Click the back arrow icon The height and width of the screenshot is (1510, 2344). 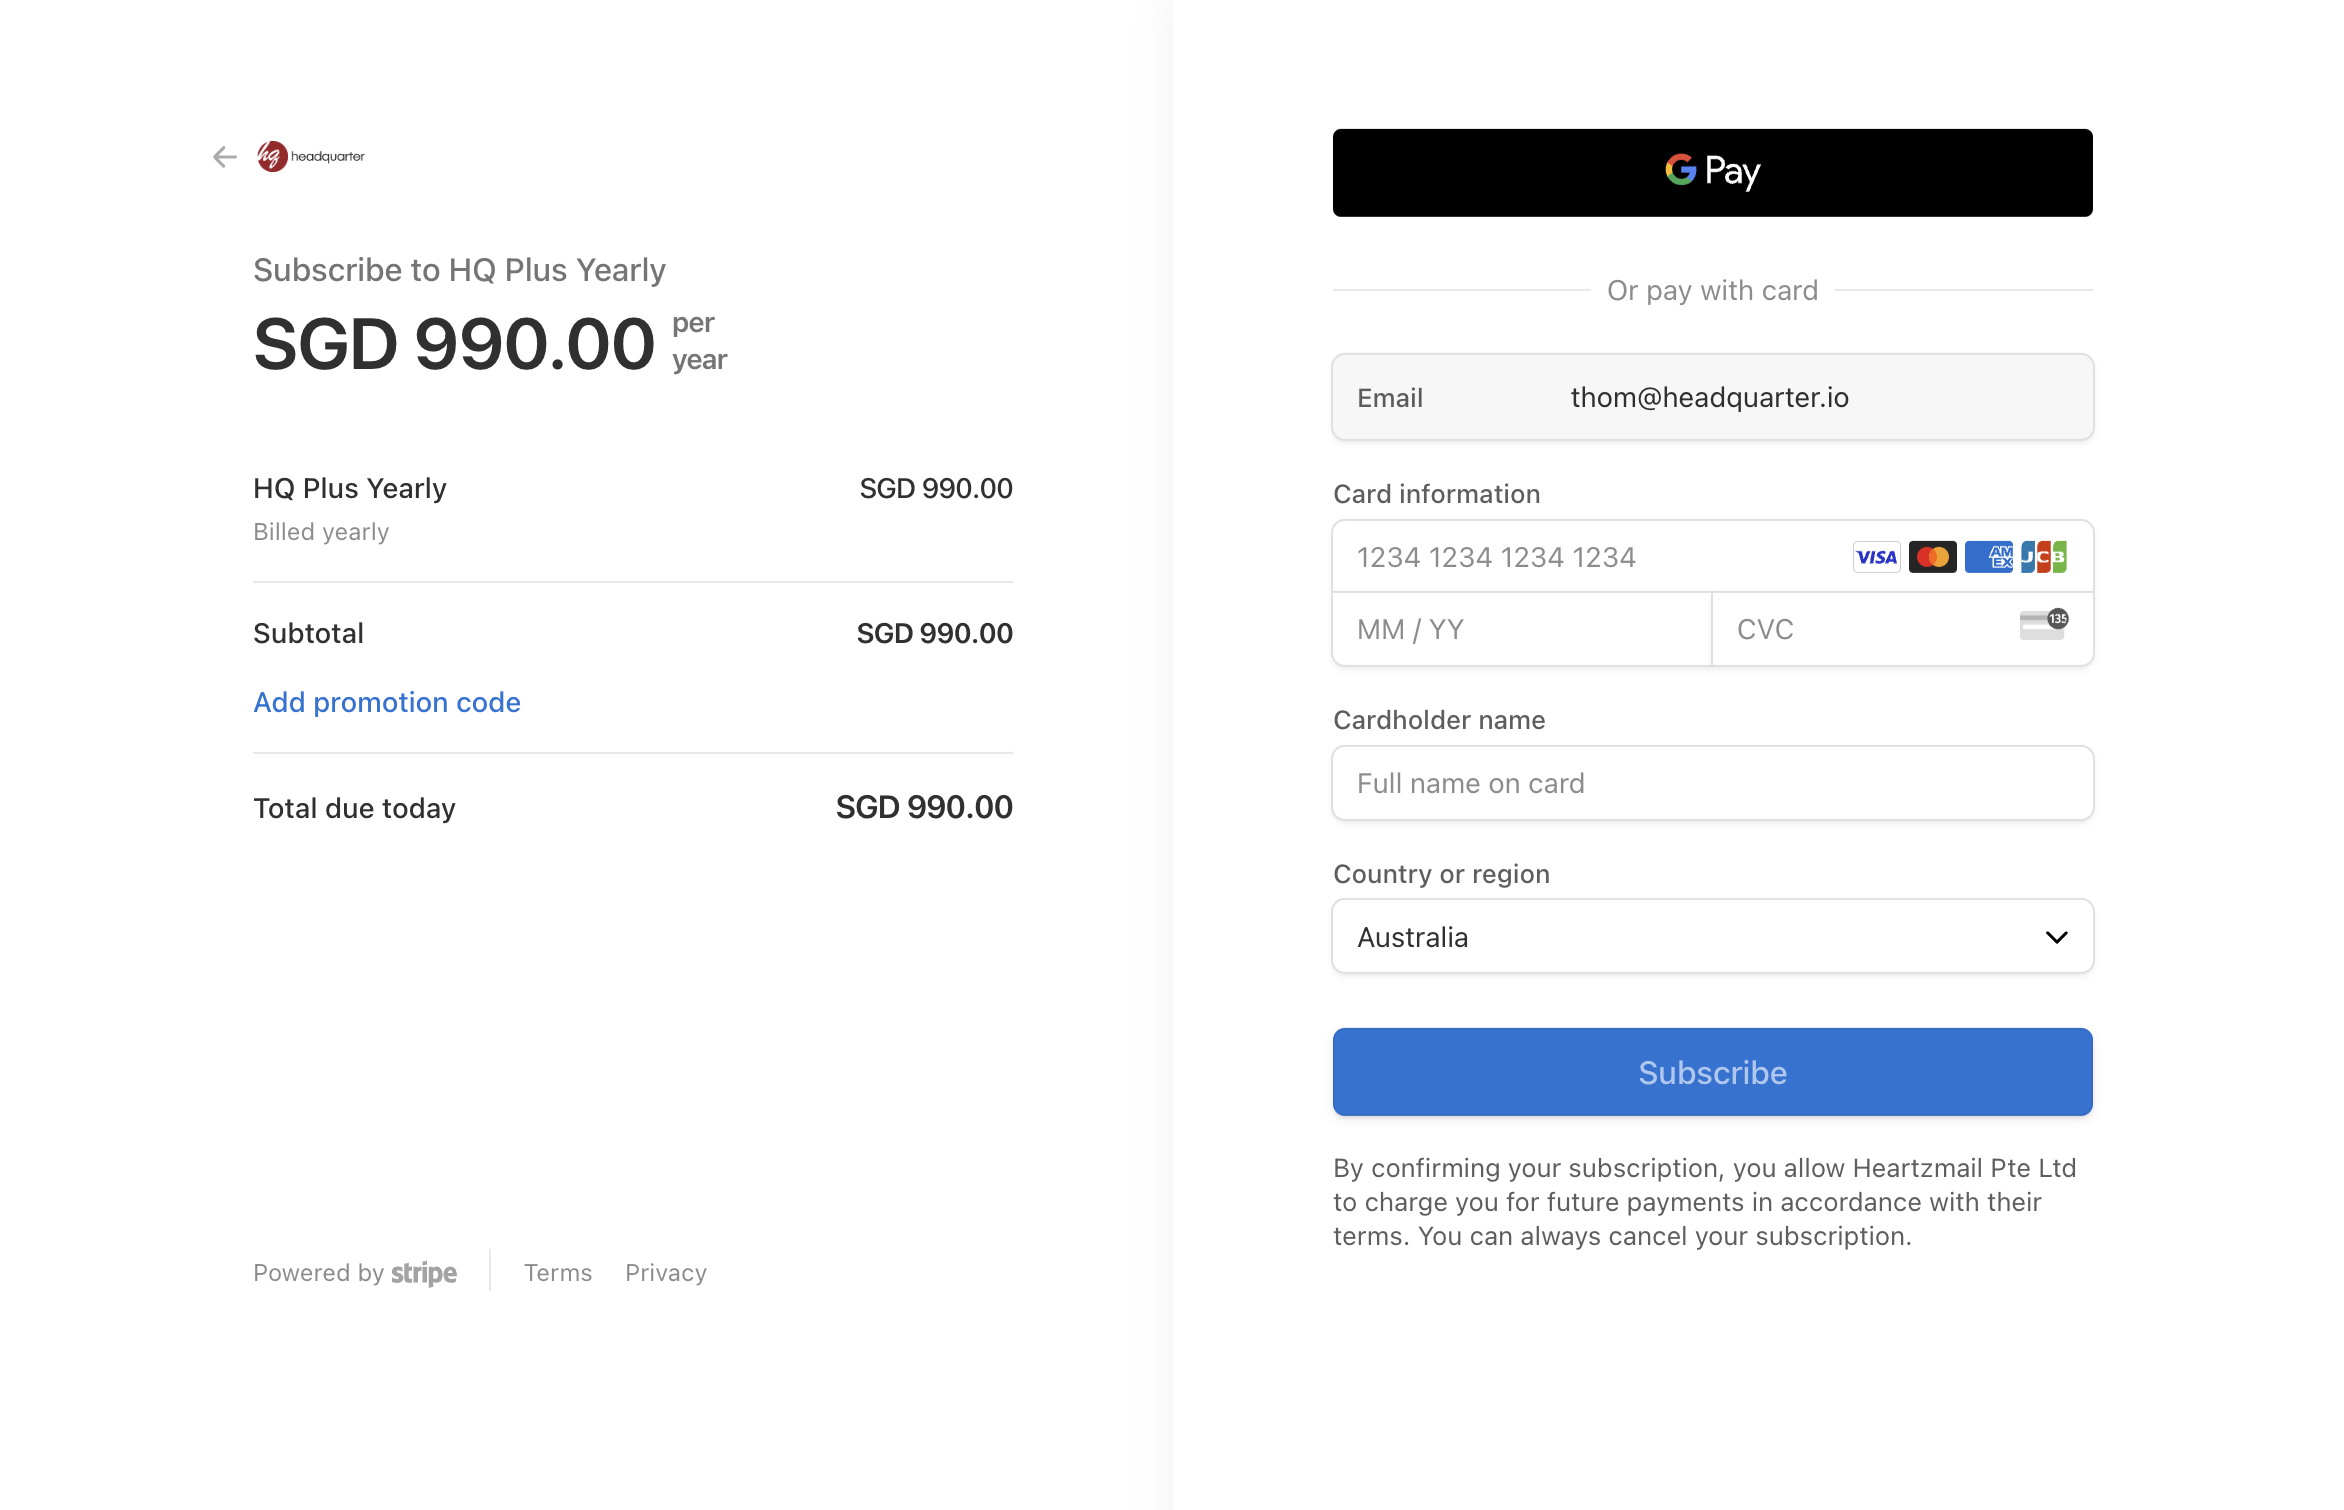click(x=225, y=157)
